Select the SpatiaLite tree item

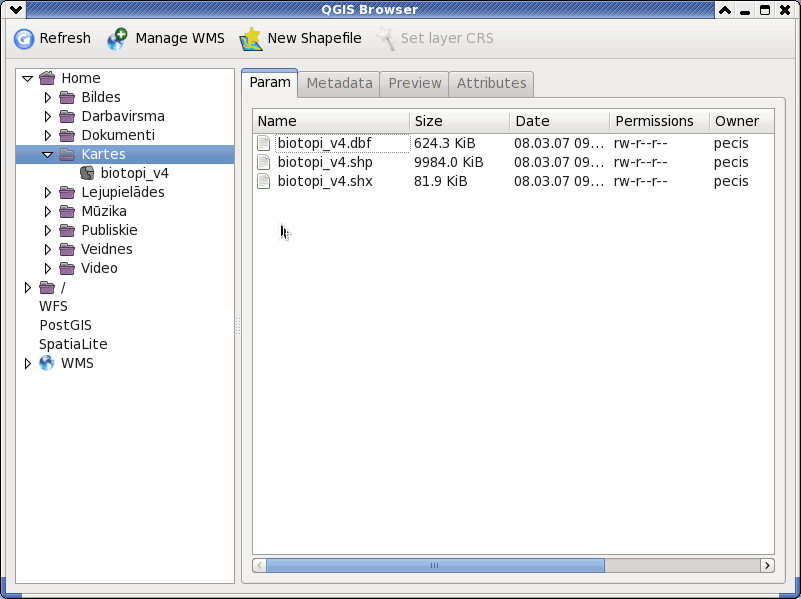click(73, 344)
